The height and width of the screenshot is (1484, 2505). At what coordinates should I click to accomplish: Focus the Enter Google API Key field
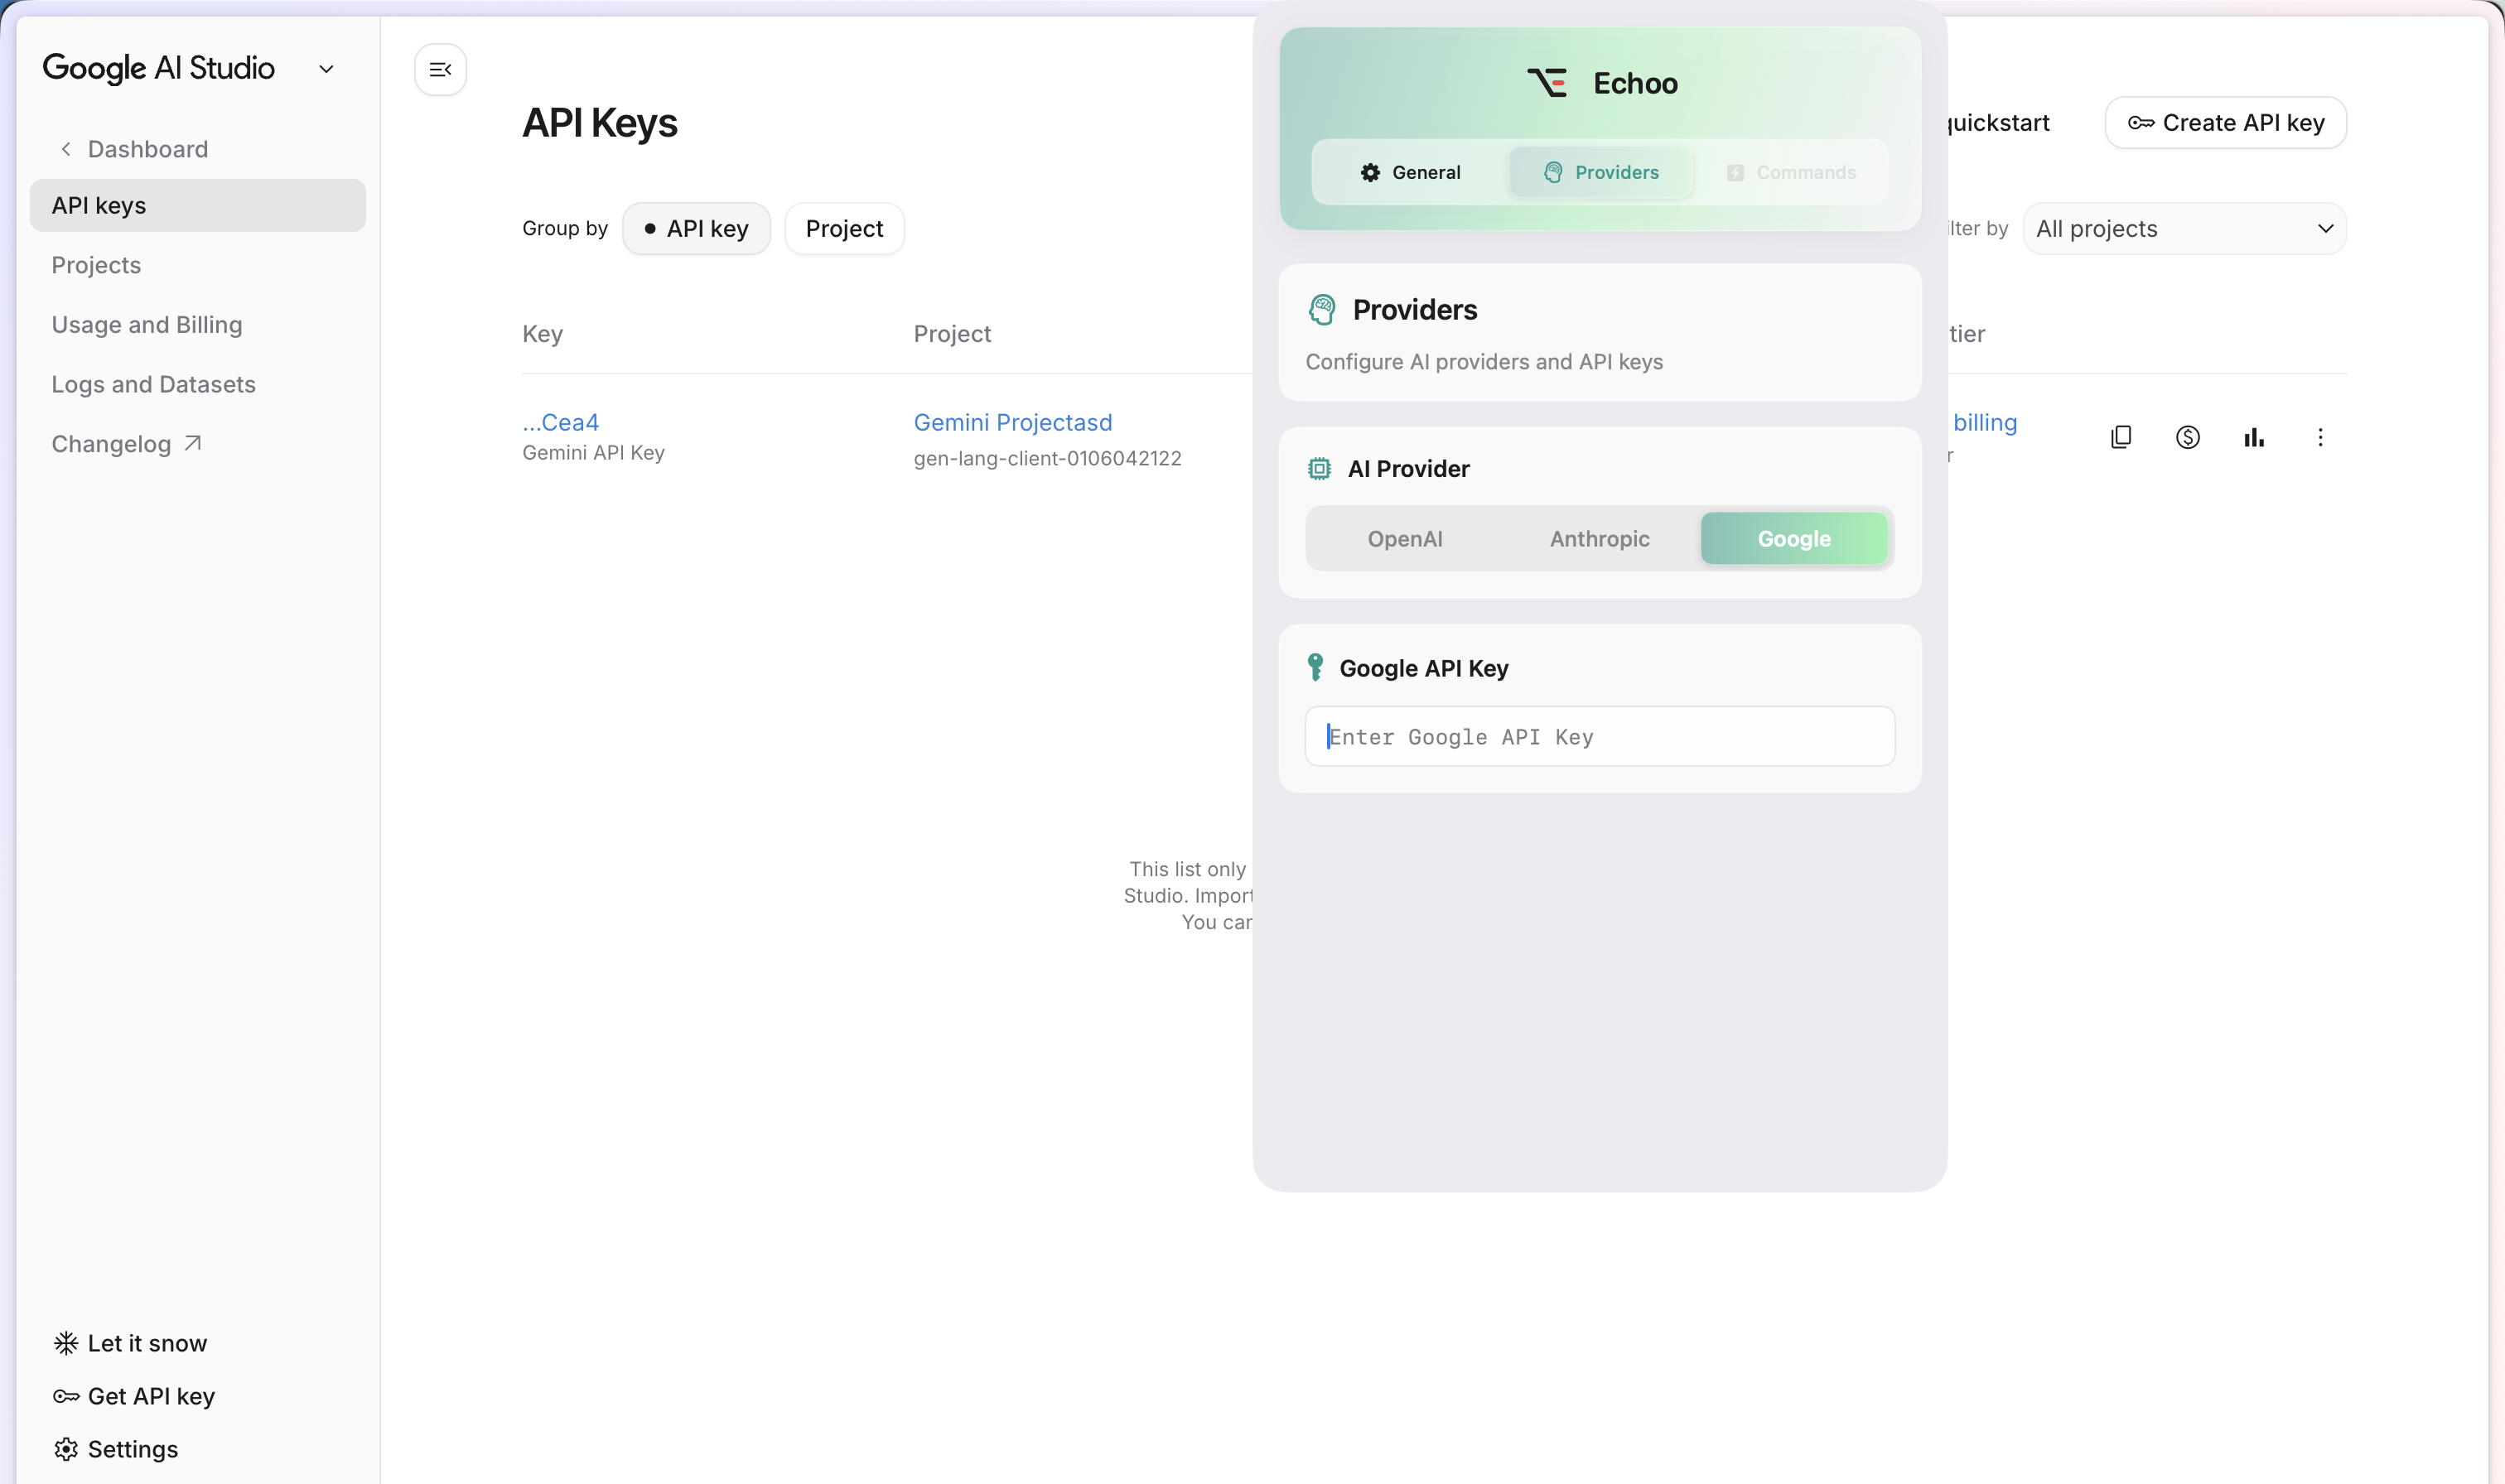[1599, 737]
